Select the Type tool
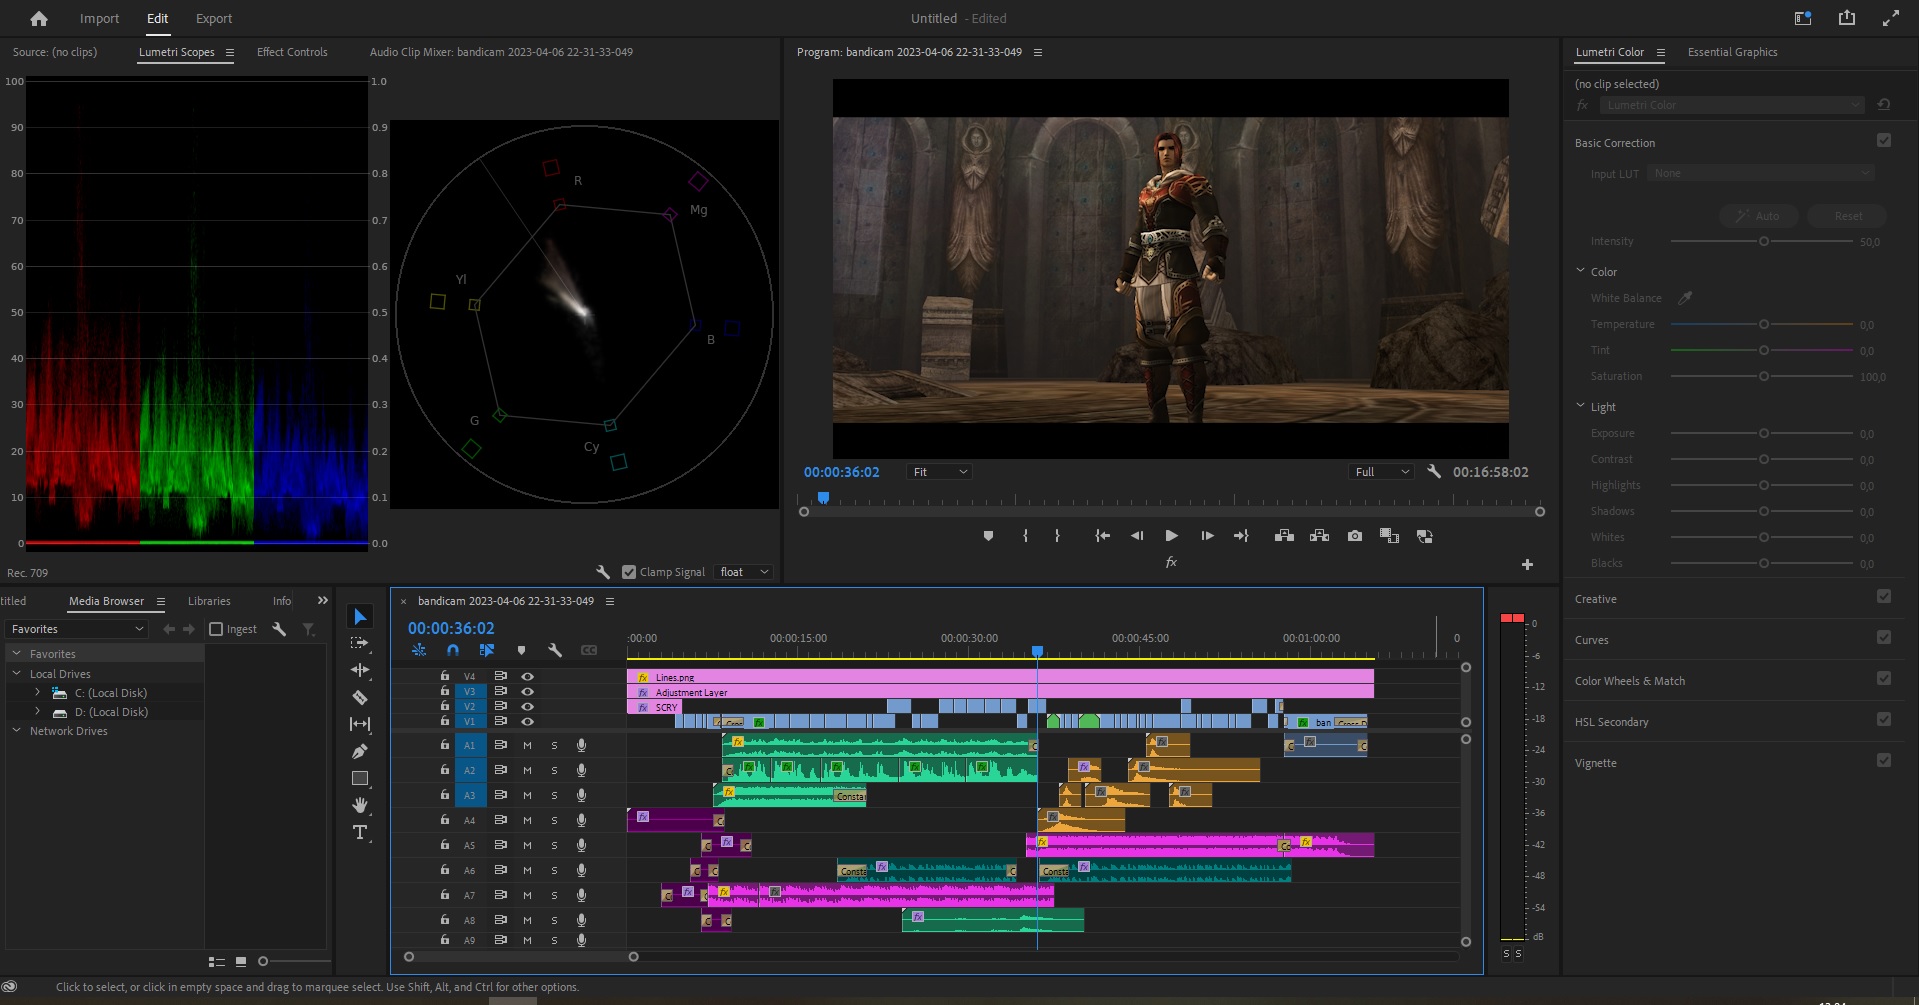The width and height of the screenshot is (1919, 1005). [x=360, y=833]
